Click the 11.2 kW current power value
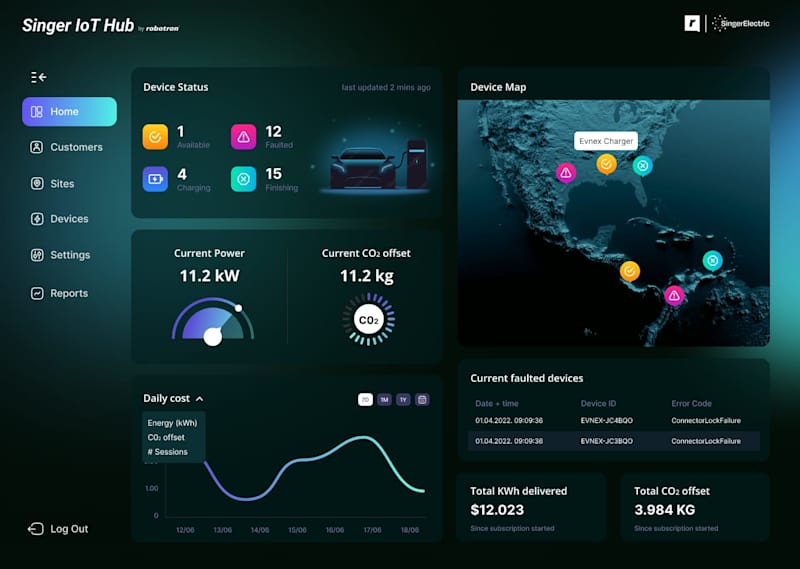The image size is (800, 569). 209,276
